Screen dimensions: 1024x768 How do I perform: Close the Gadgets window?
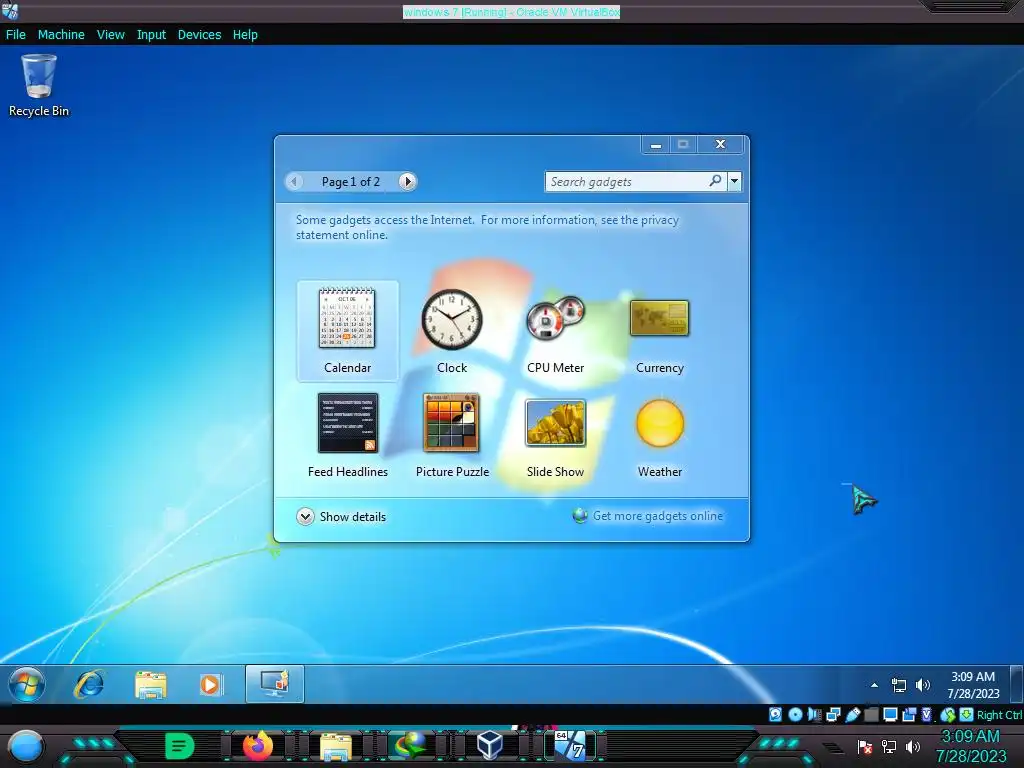point(720,144)
